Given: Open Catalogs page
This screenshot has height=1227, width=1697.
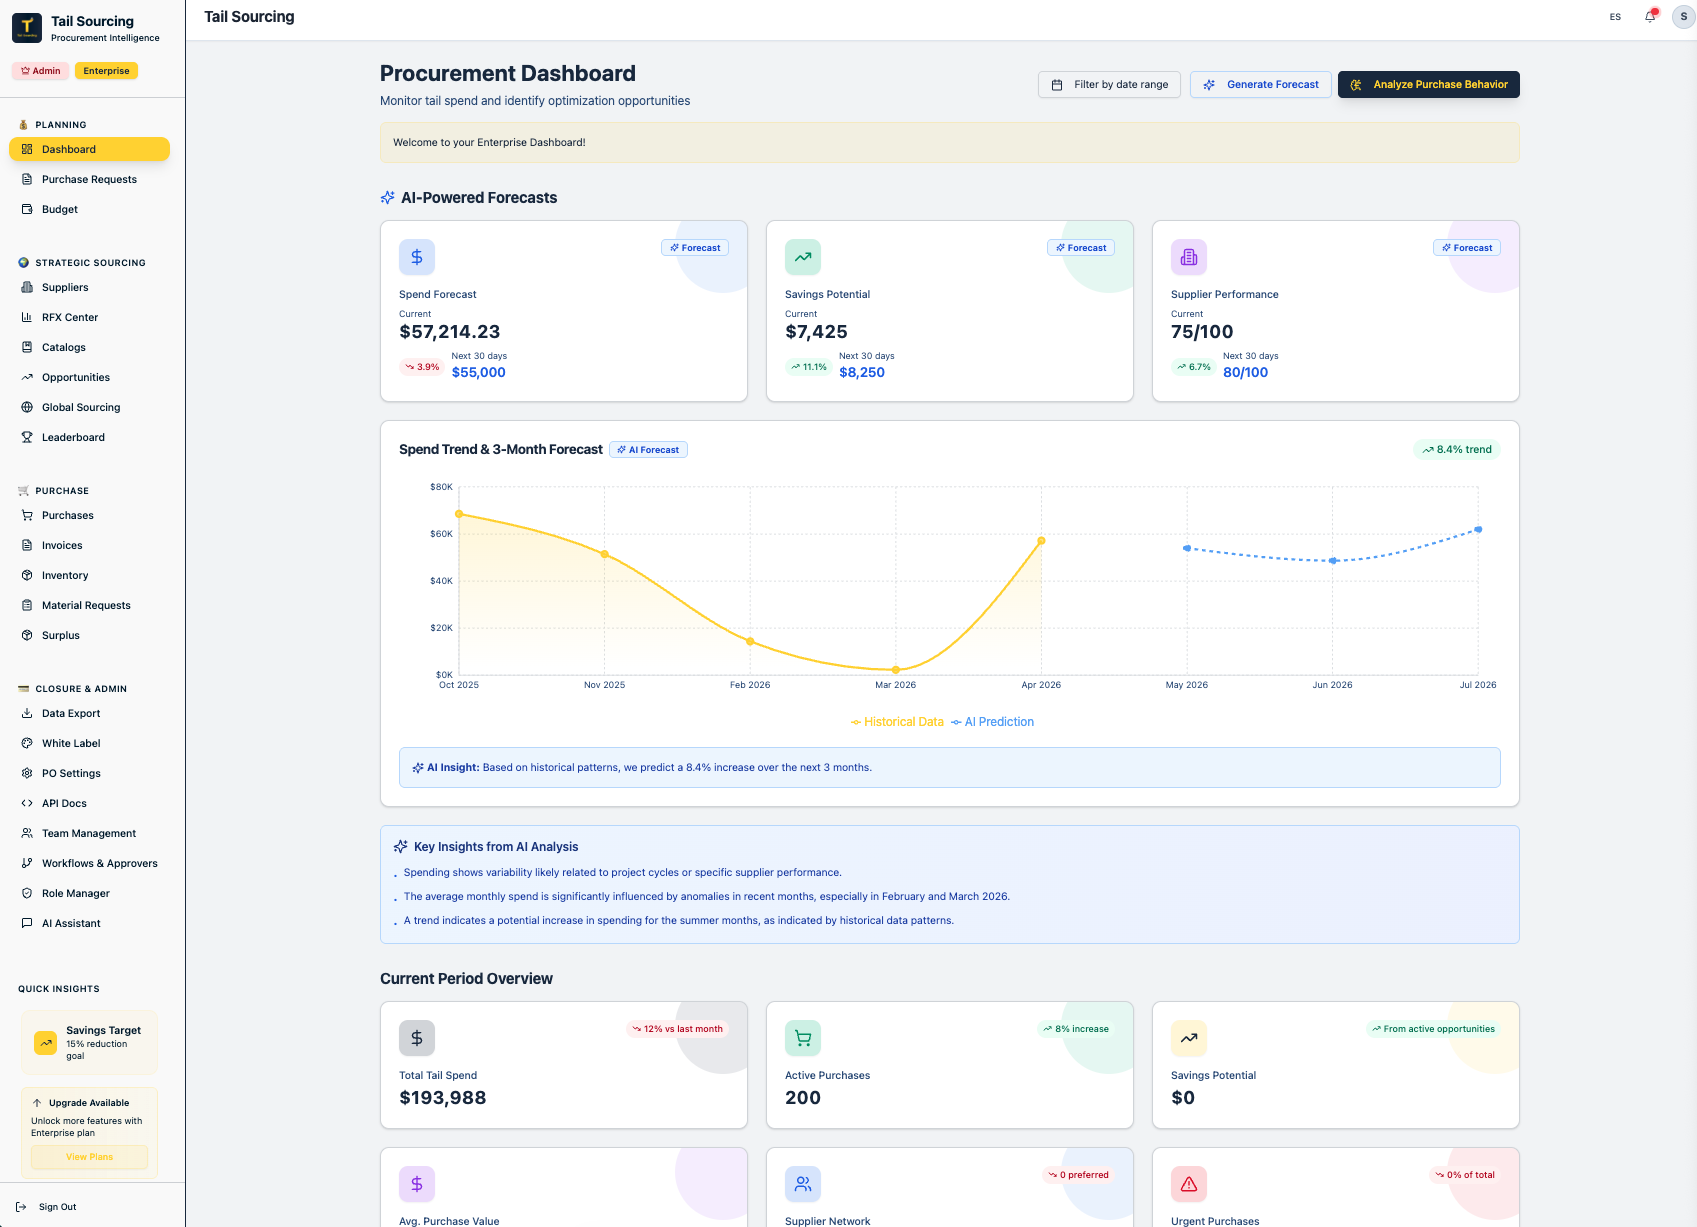Looking at the screenshot, I should 89,347.
